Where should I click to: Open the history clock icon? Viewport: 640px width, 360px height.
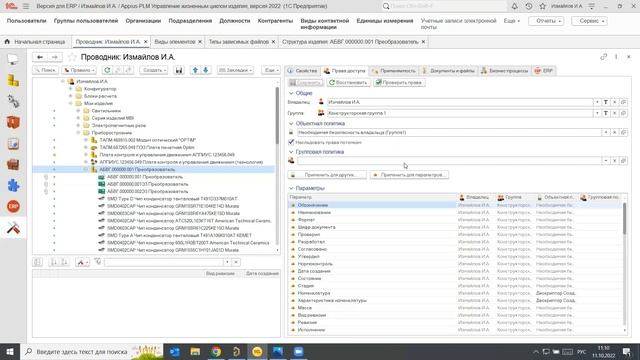click(529, 6)
